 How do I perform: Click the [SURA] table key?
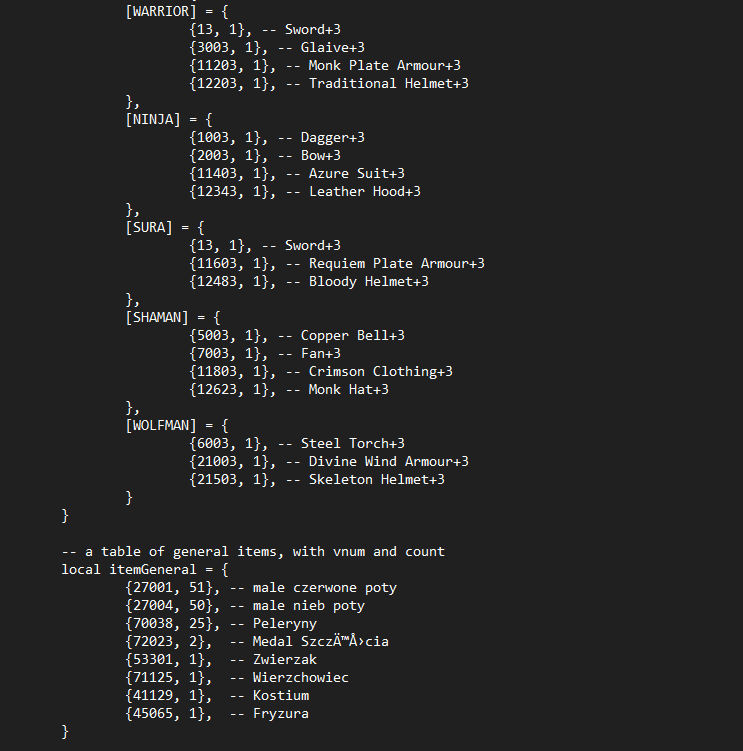tap(150, 227)
